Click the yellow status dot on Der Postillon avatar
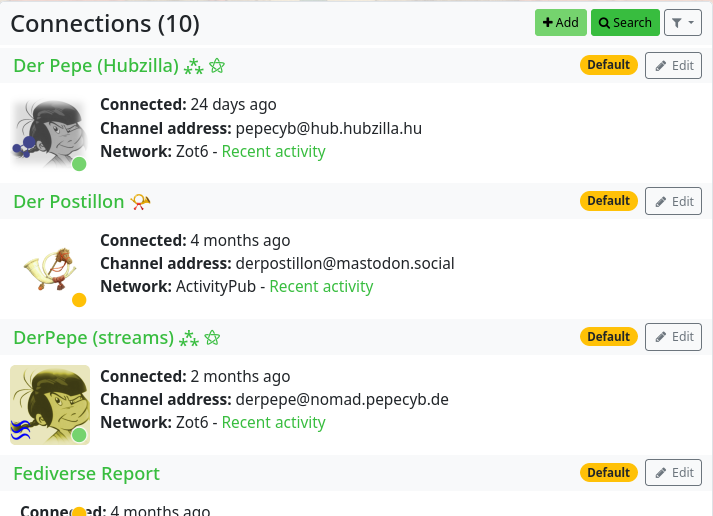Screen dimensions: 713x516 [x=79, y=300]
